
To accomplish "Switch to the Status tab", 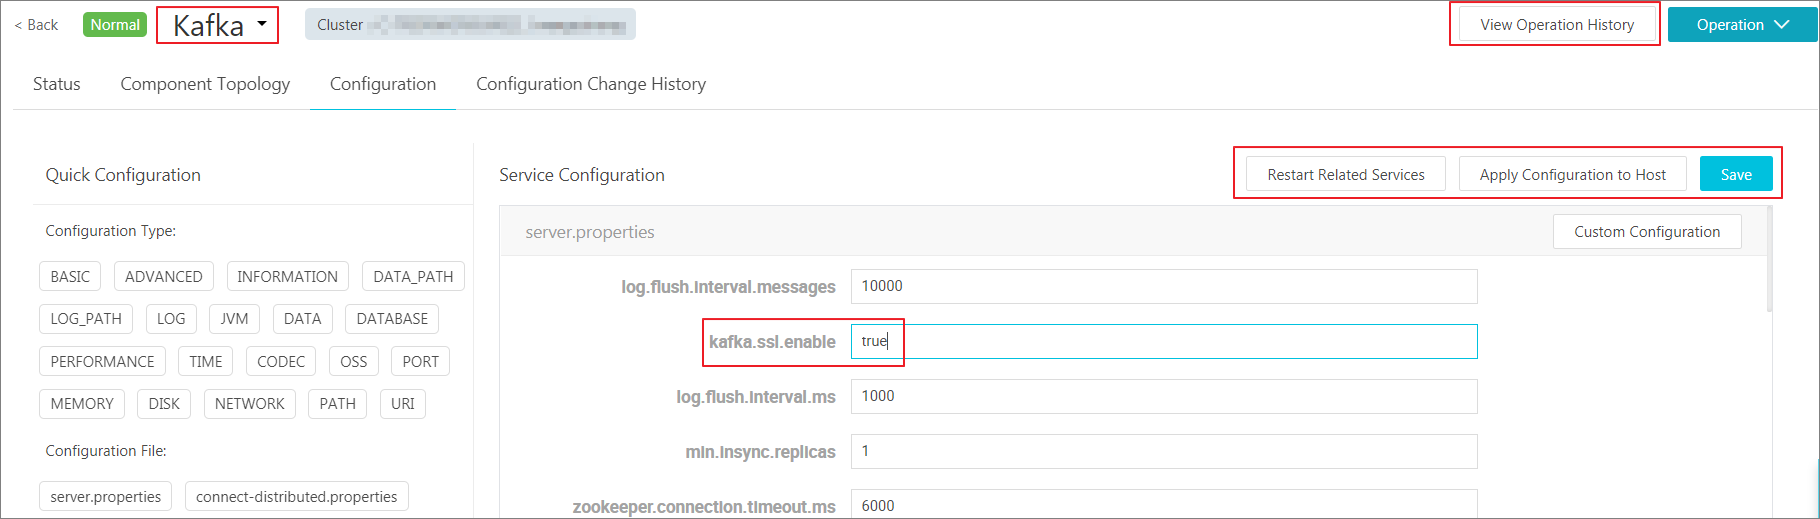I will [x=57, y=84].
